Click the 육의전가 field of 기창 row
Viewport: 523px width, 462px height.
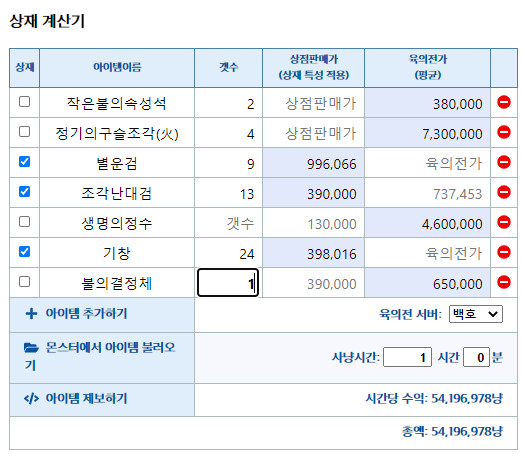tap(428, 253)
